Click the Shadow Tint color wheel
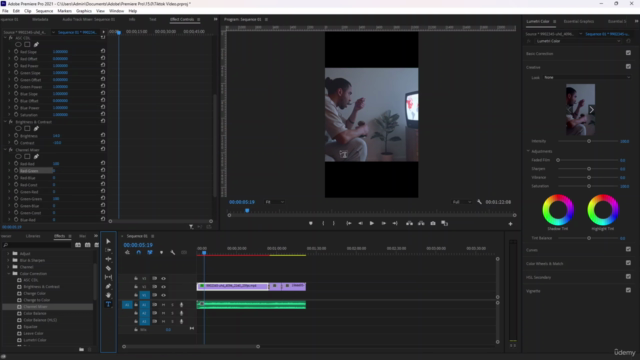The image size is (640, 360). 558,210
